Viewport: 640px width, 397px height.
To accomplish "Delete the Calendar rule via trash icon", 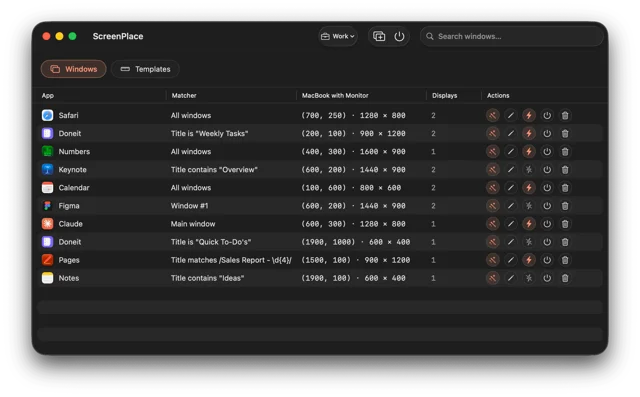I will (565, 188).
